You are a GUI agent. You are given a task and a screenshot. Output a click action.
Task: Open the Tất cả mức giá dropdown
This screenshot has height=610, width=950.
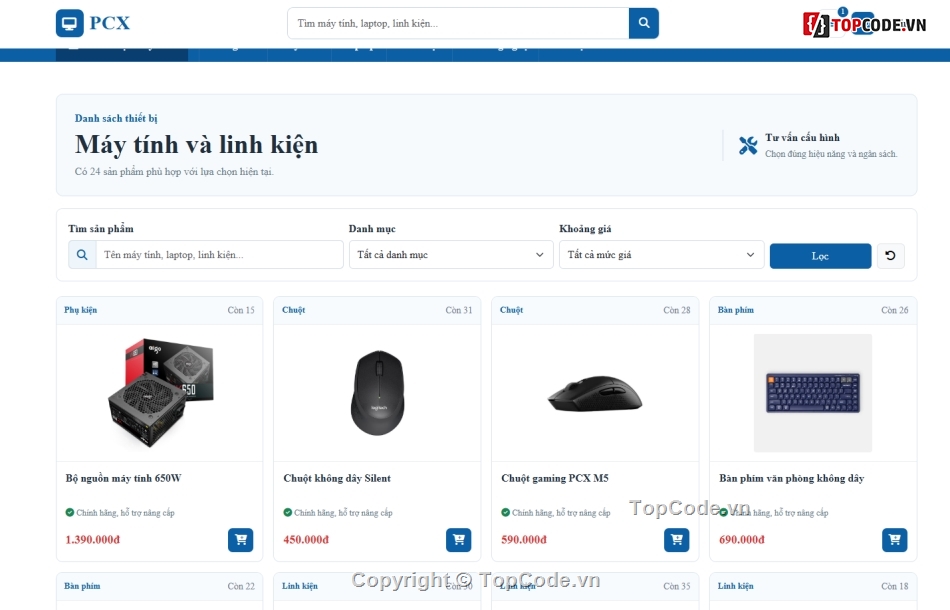(661, 255)
